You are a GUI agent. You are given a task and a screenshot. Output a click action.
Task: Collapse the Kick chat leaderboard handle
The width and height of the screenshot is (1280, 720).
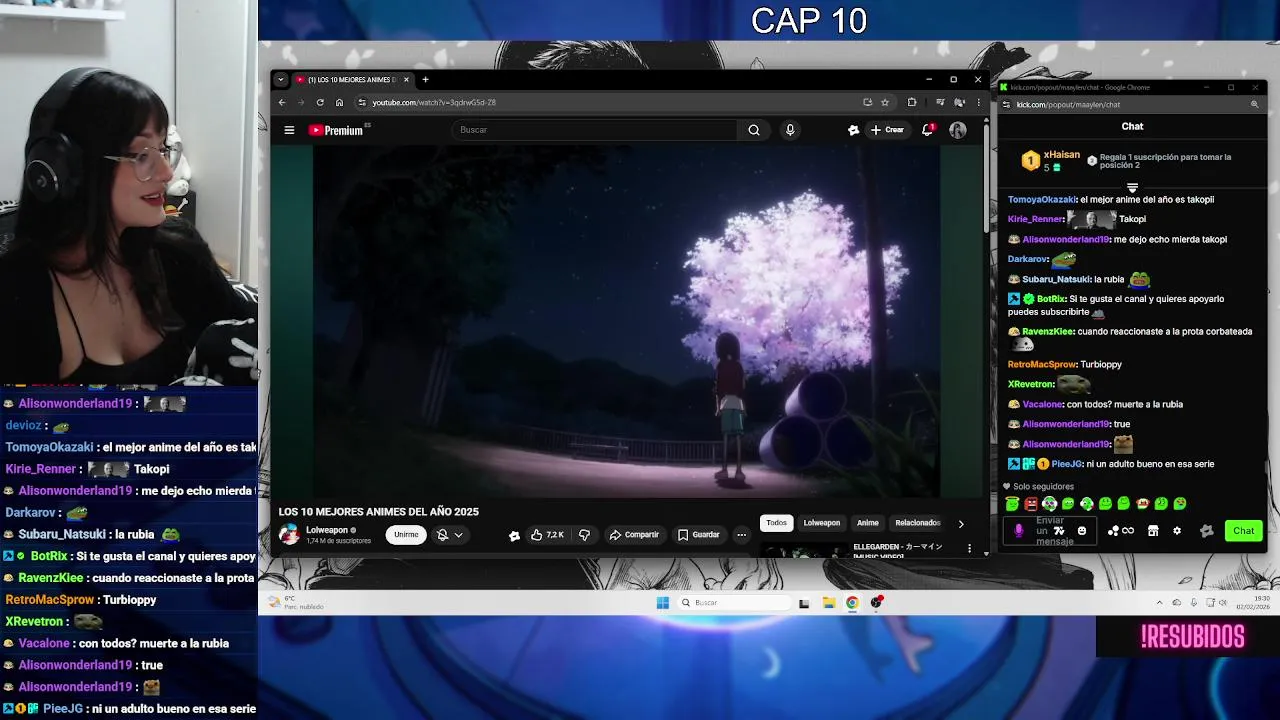click(1132, 187)
